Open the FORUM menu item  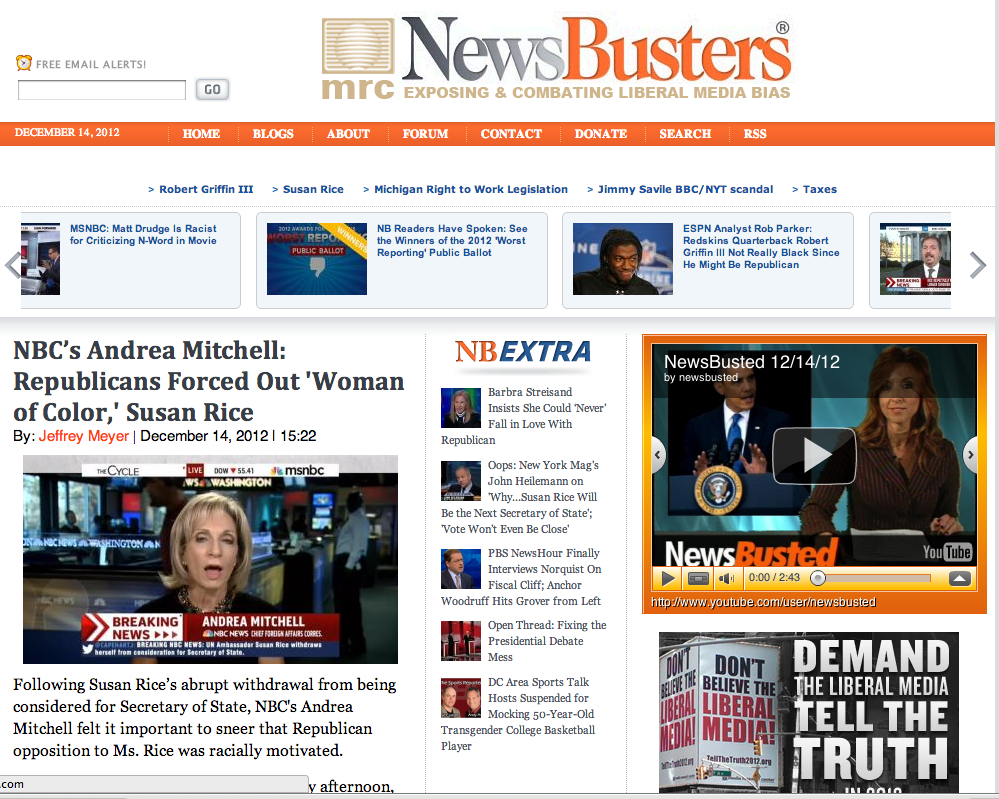[x=425, y=134]
